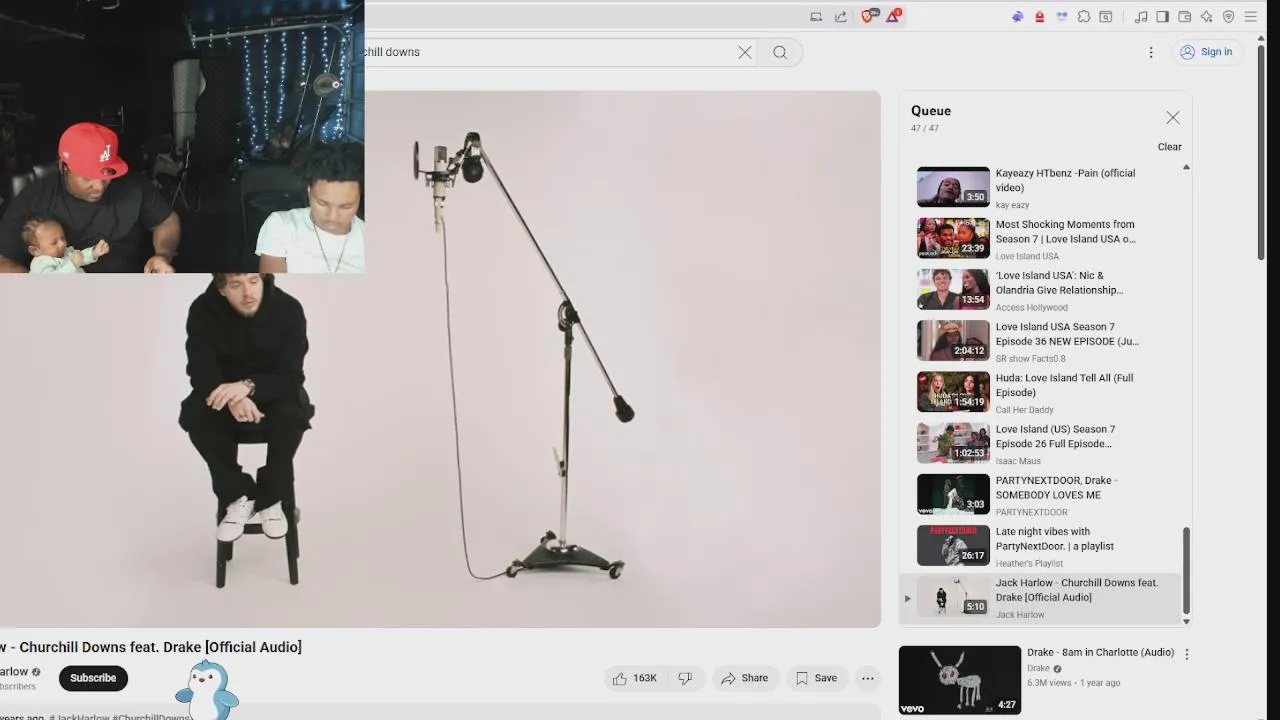Like the video with 163K likes
This screenshot has width=1280, height=720.
pos(635,678)
